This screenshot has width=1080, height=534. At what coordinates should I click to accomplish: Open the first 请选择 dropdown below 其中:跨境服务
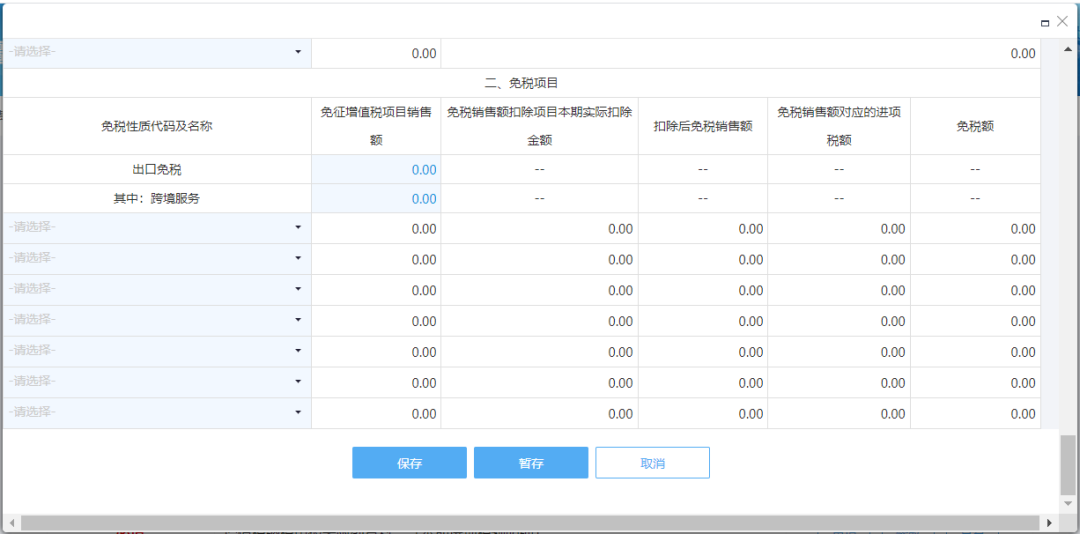tap(156, 228)
